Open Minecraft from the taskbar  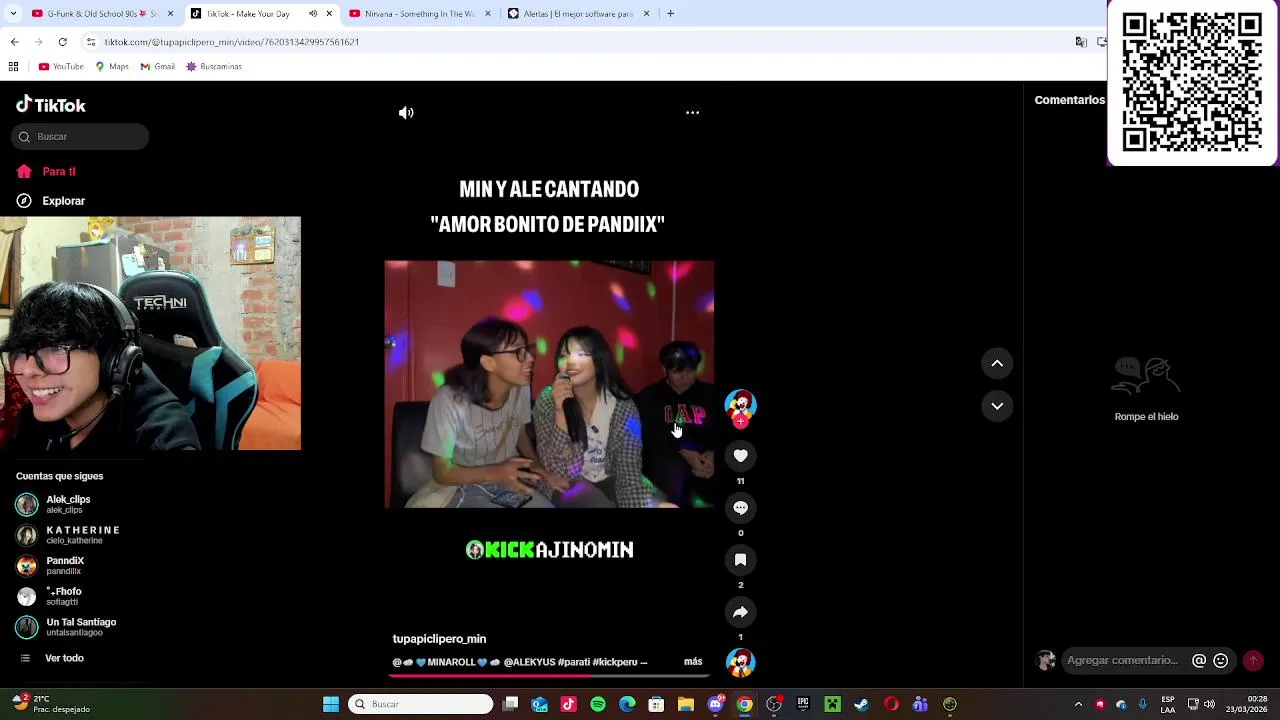(x=832, y=704)
